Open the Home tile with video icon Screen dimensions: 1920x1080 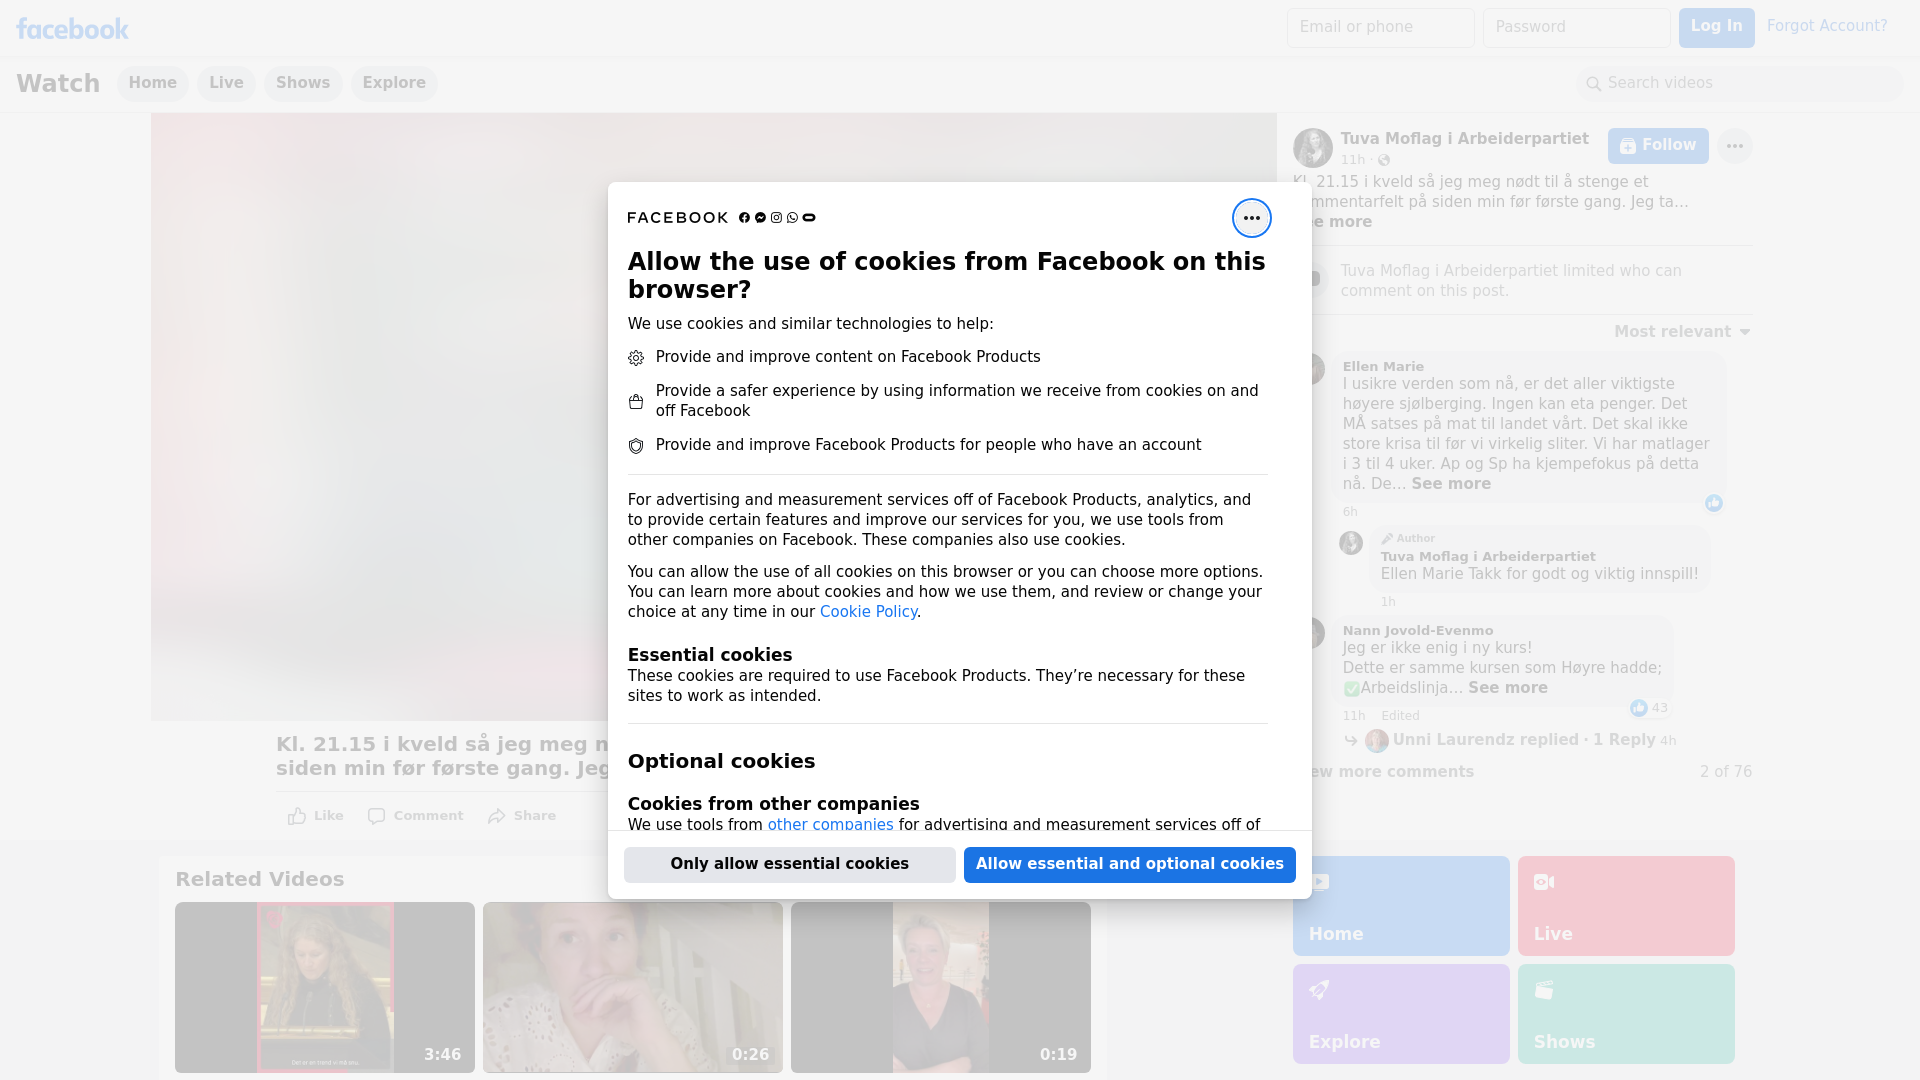pos(1401,906)
